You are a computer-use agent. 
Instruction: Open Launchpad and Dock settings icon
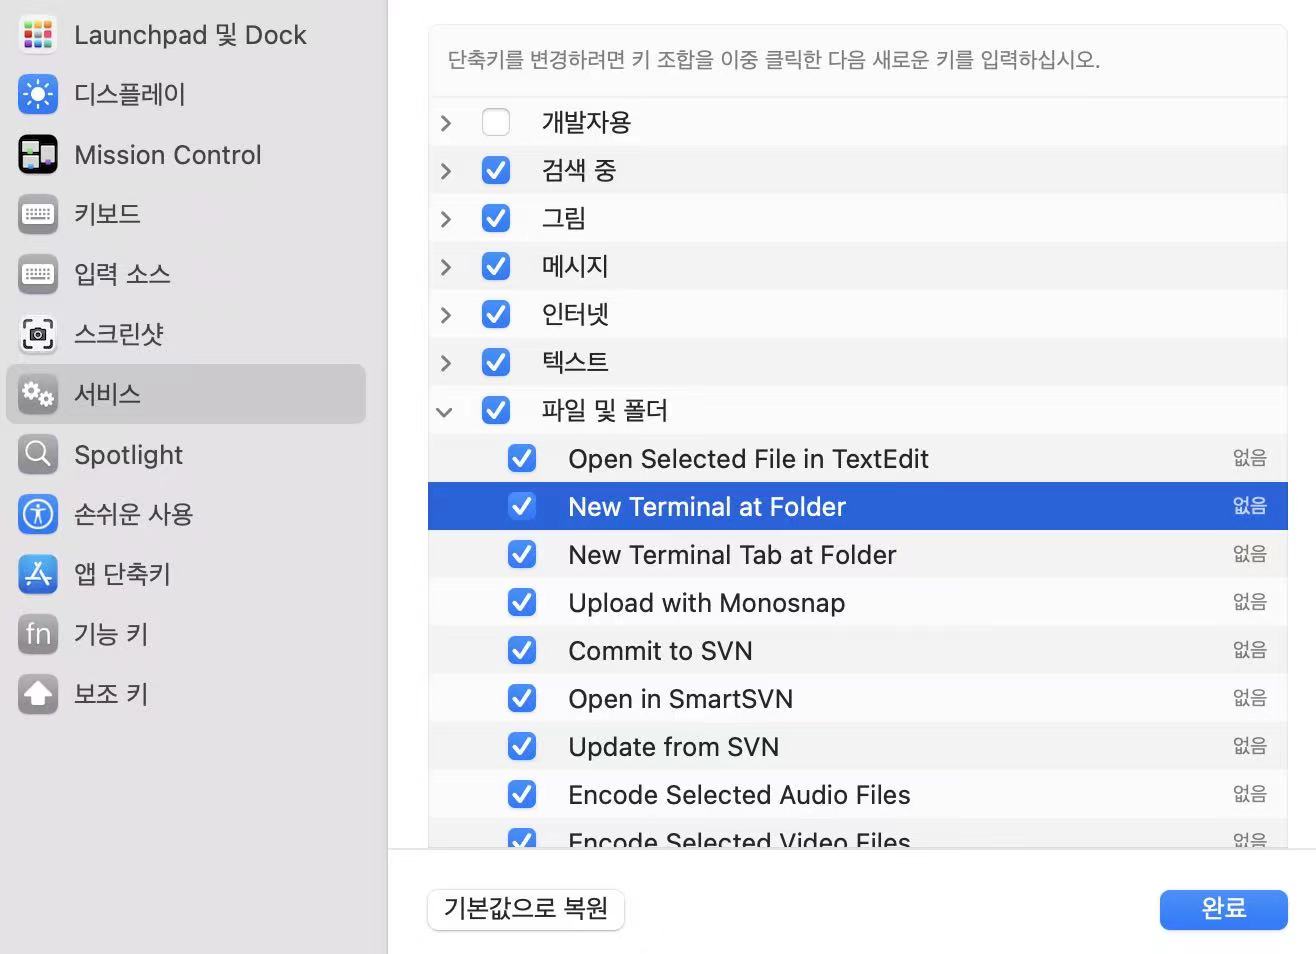coord(38,35)
